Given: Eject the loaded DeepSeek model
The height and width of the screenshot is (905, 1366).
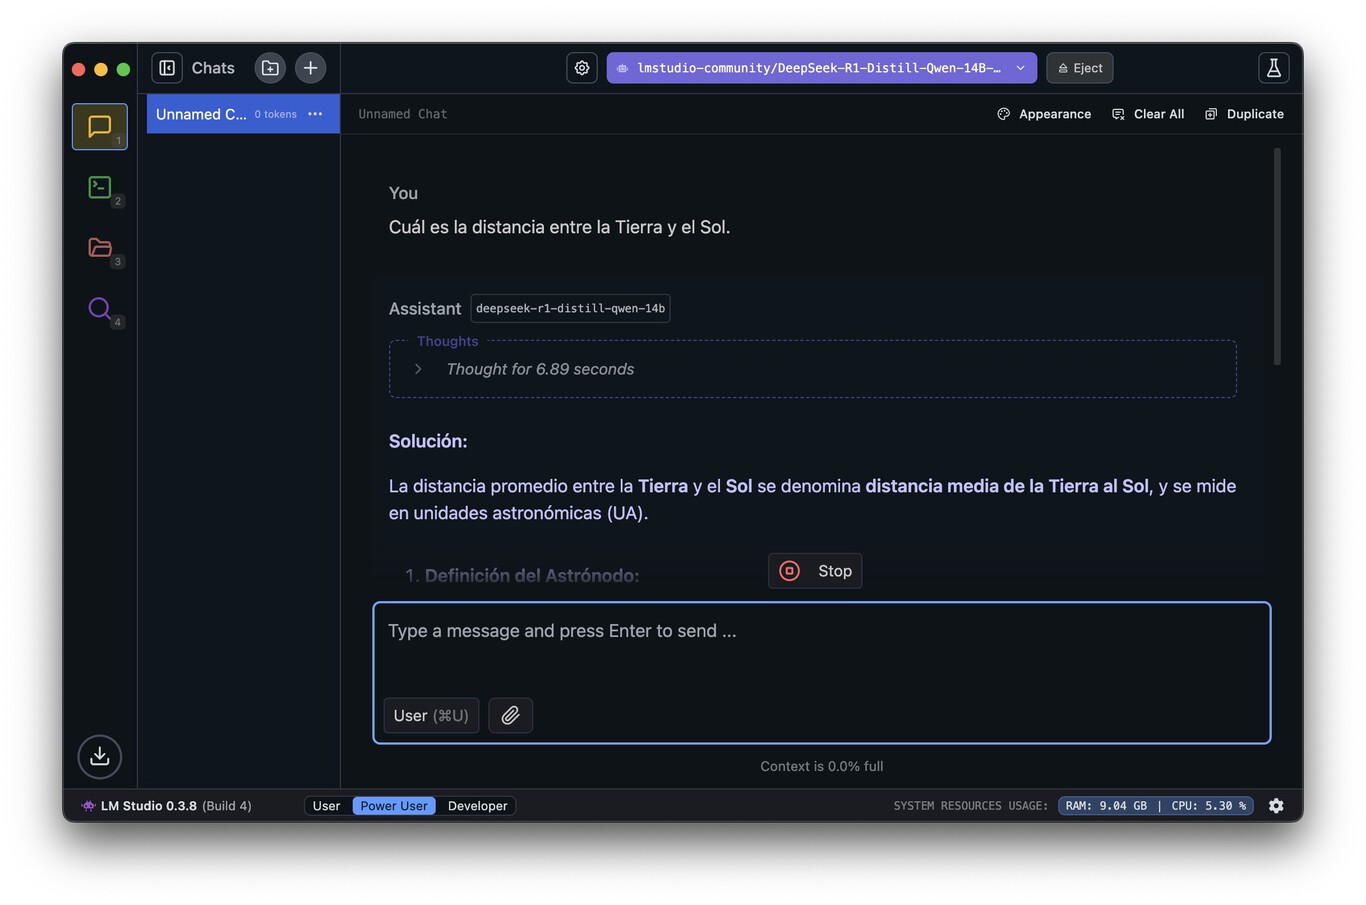Looking at the screenshot, I should tap(1079, 67).
